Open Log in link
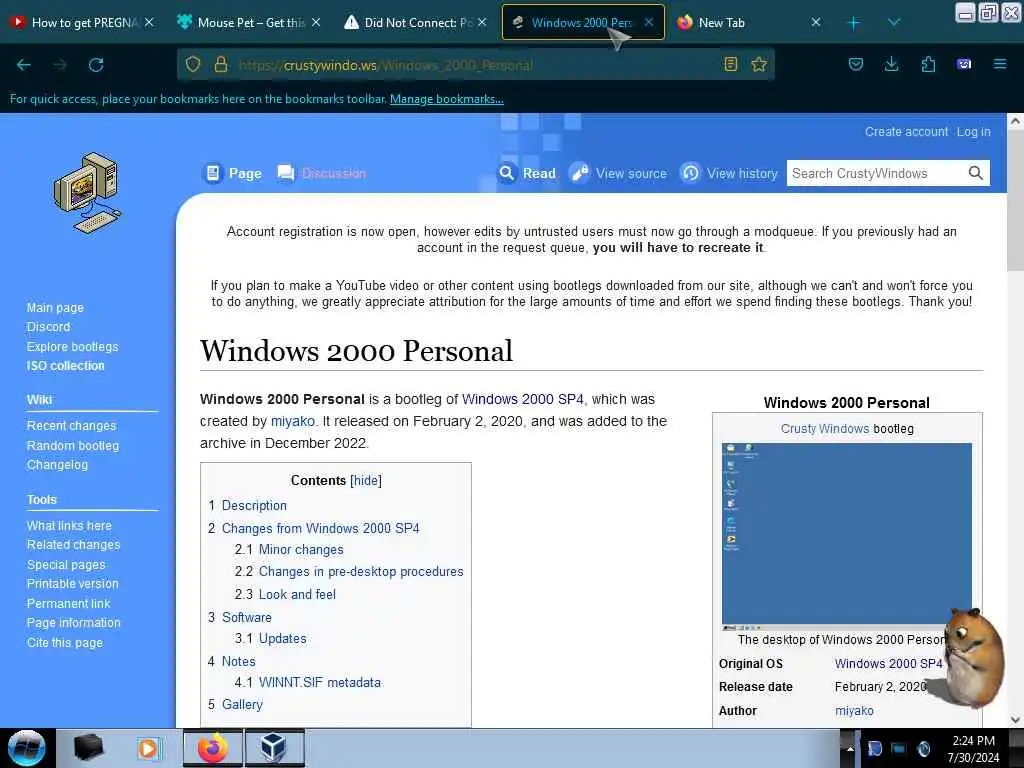Image resolution: width=1024 pixels, height=768 pixels. (974, 131)
